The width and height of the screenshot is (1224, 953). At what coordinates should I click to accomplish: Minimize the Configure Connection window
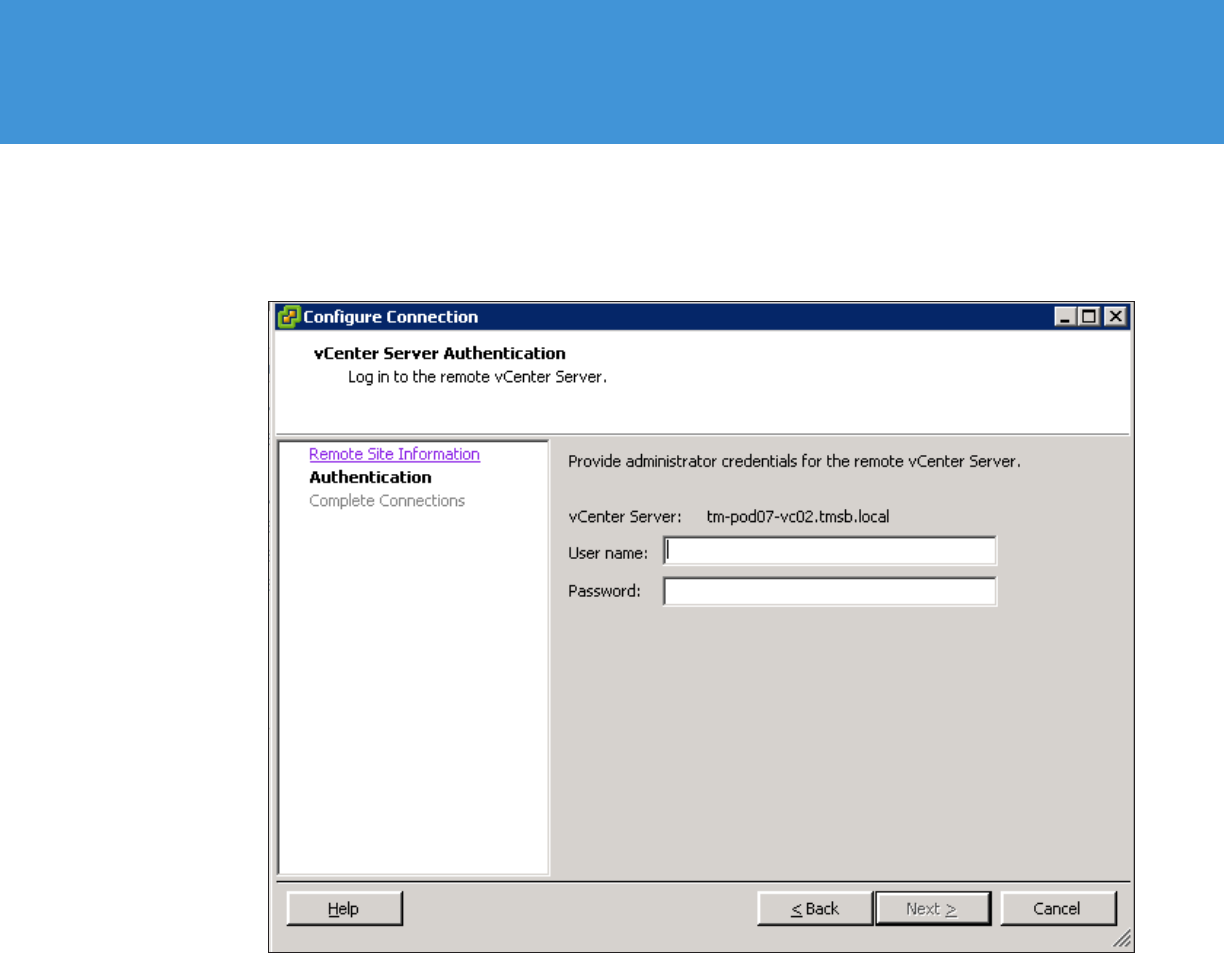pyautogui.click(x=1066, y=317)
